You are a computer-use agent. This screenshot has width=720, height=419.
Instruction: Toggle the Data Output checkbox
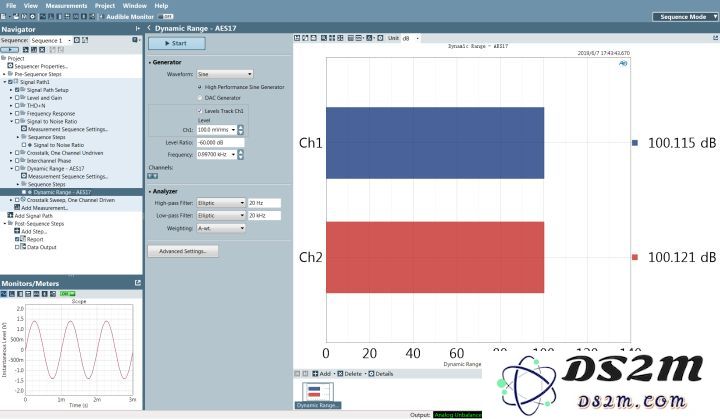[17, 247]
